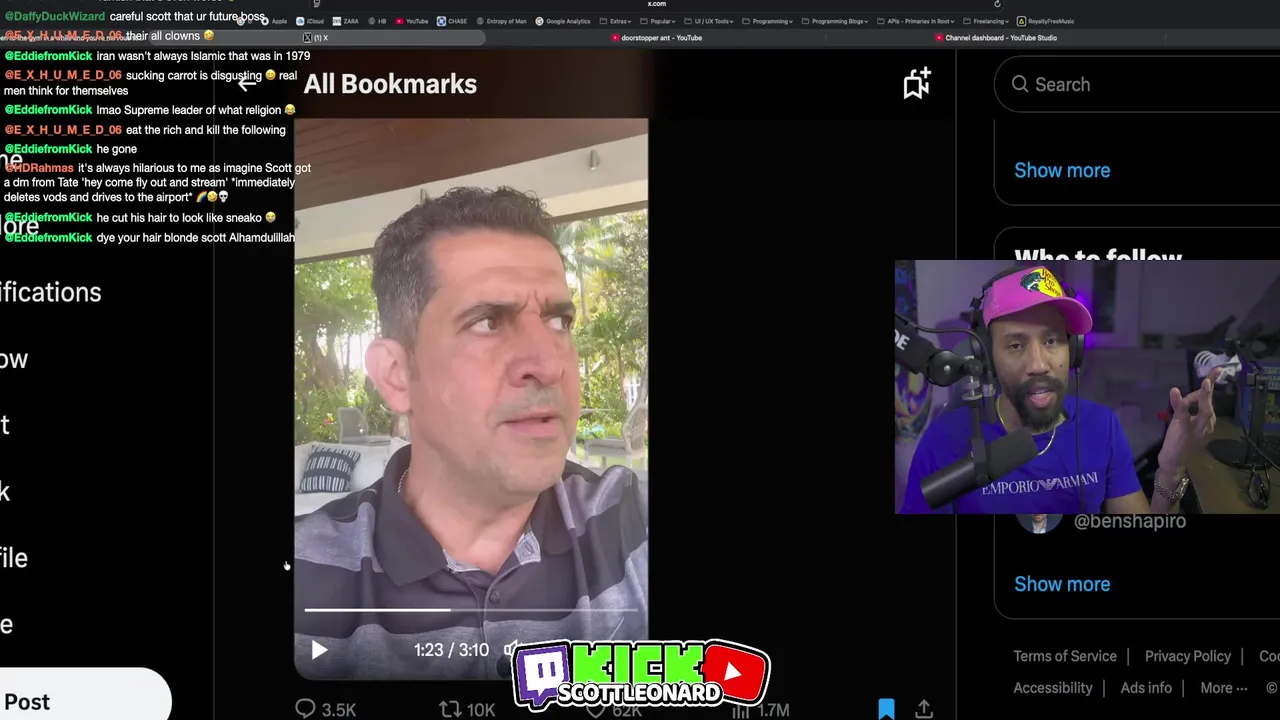This screenshot has width=1280, height=720.
Task: Open the Entropy of Man bookmark
Action: point(502,21)
